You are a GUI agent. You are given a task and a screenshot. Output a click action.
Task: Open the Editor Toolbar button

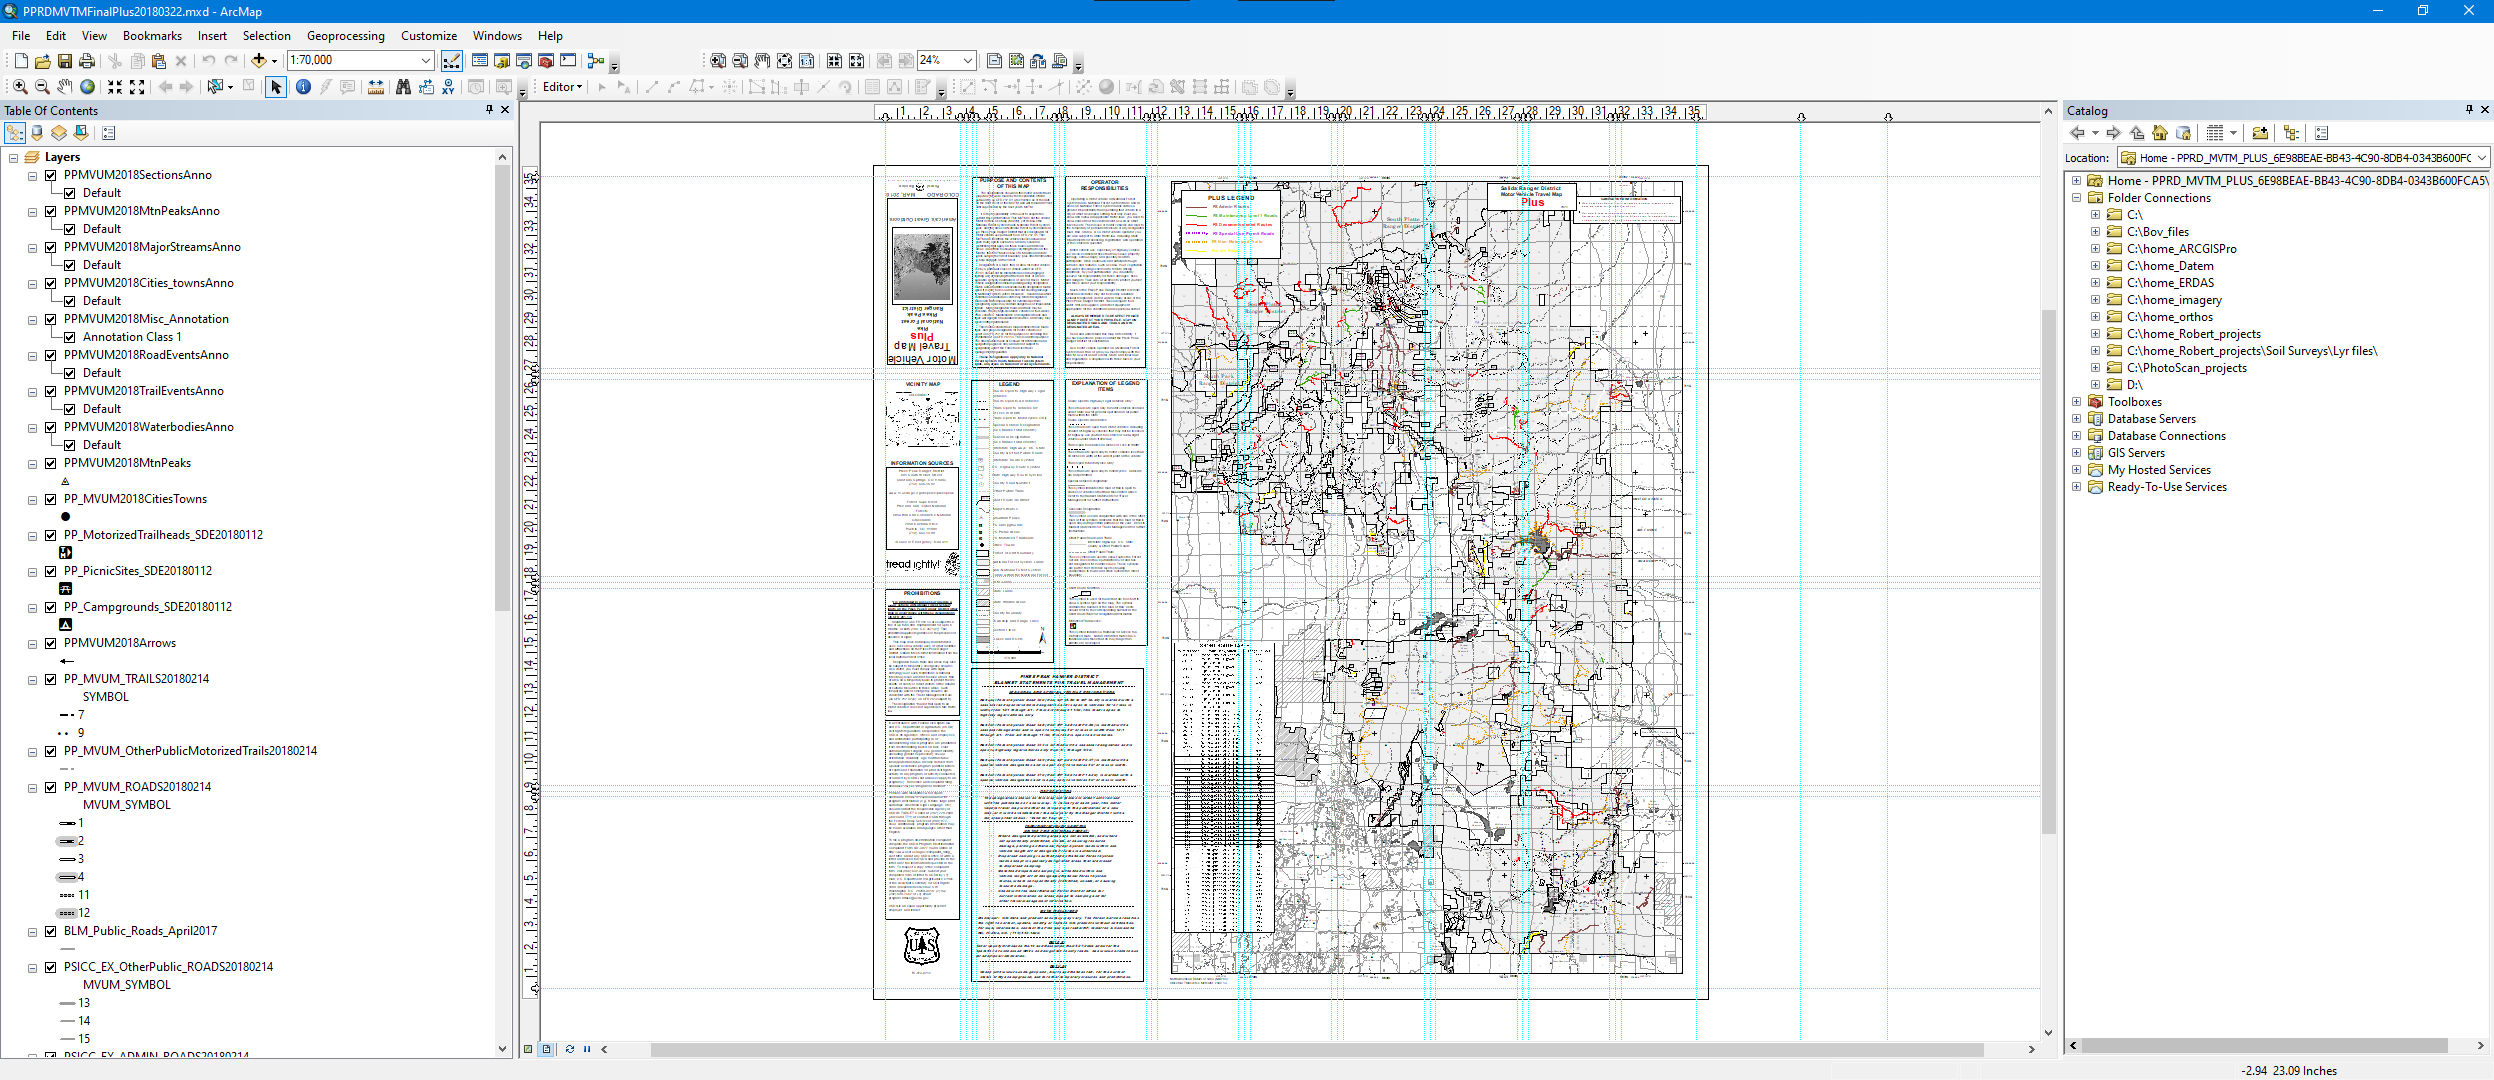point(452,61)
